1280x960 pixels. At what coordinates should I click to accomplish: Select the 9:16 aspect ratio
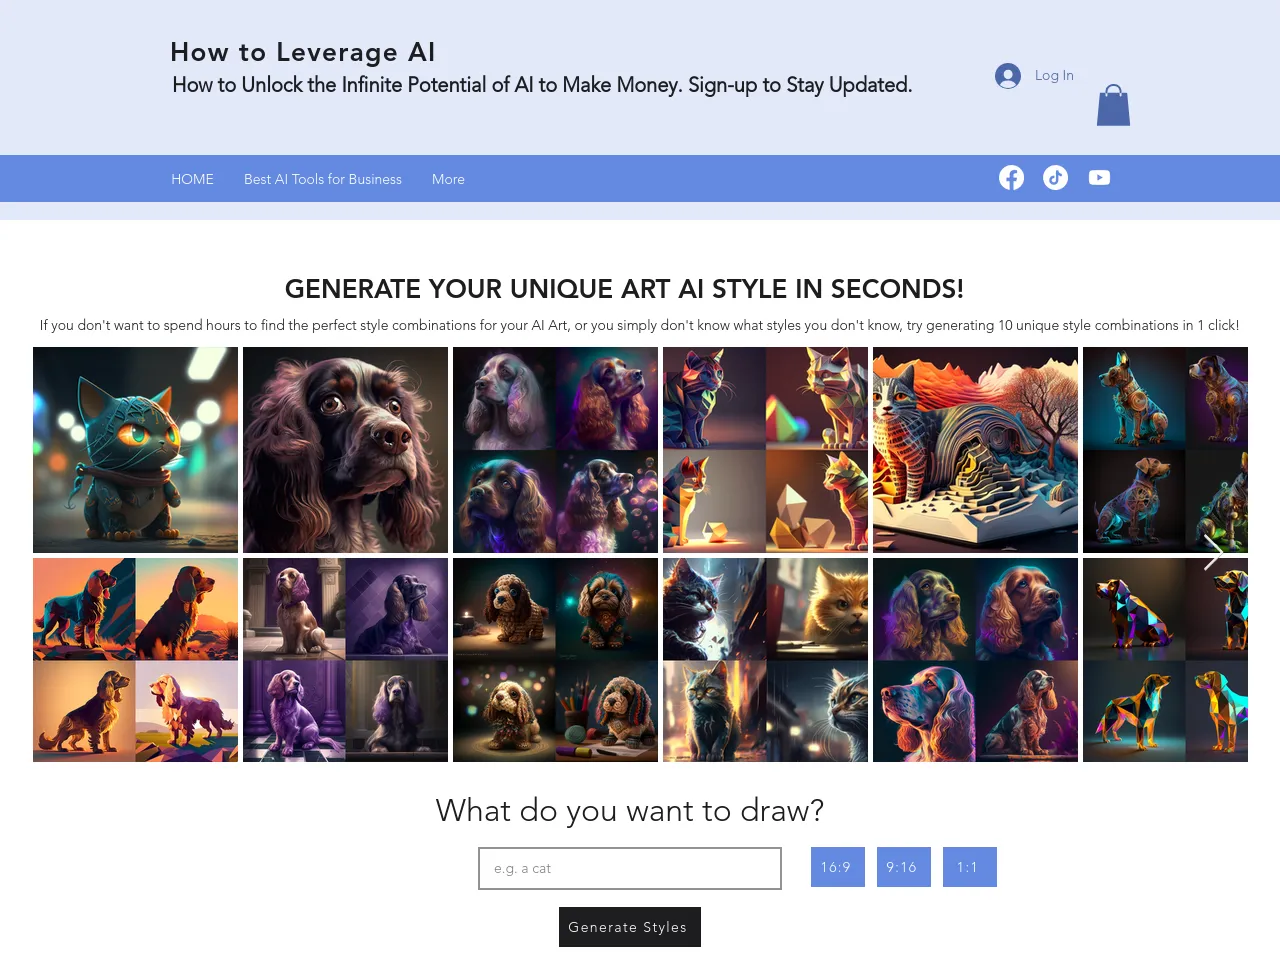tap(903, 867)
